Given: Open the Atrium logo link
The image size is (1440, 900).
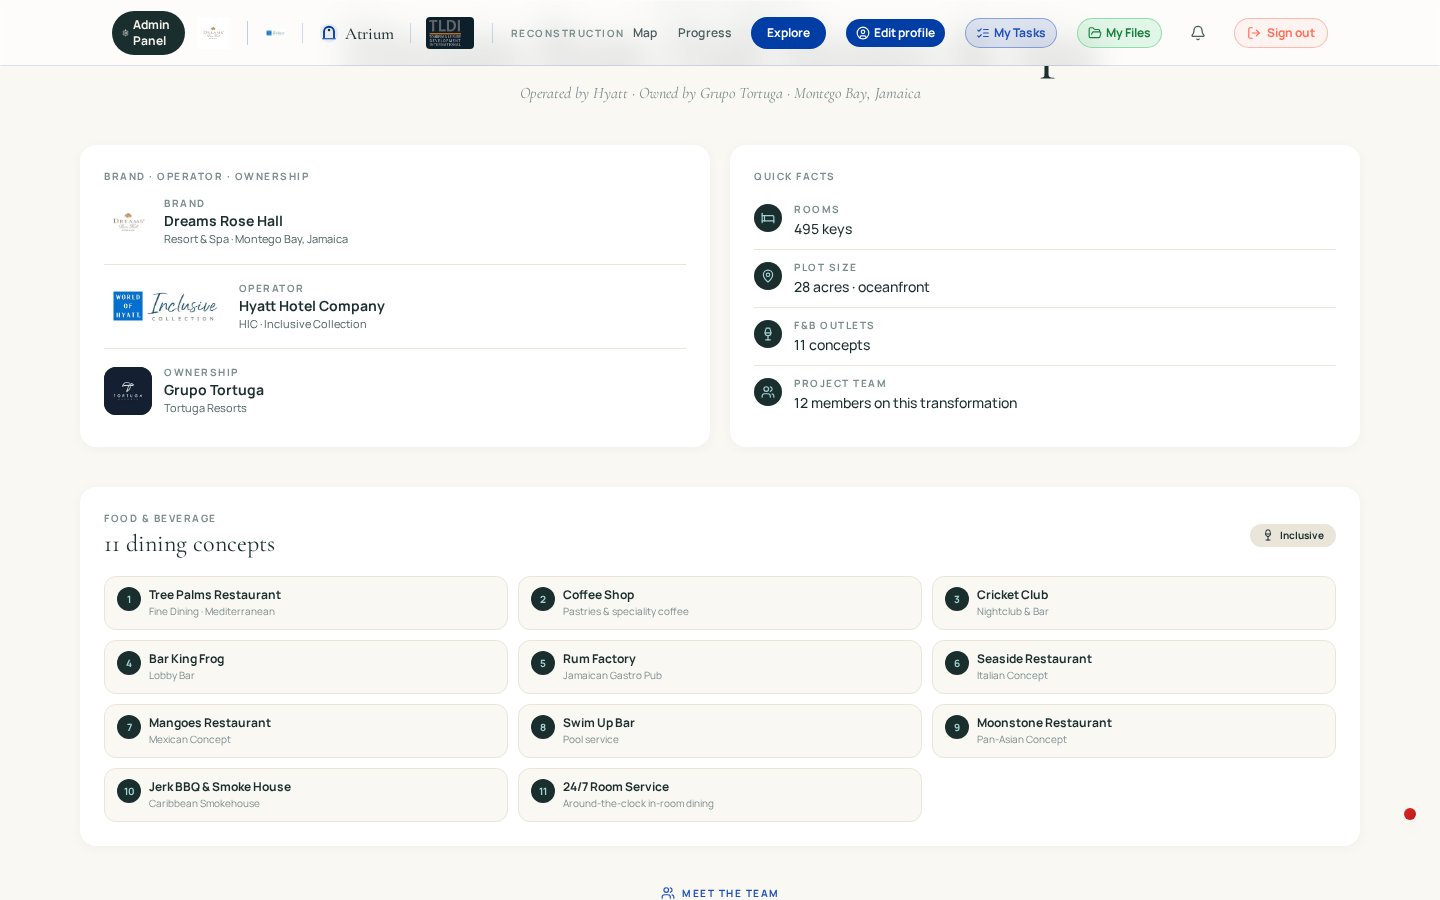Looking at the screenshot, I should pyautogui.click(x=357, y=33).
